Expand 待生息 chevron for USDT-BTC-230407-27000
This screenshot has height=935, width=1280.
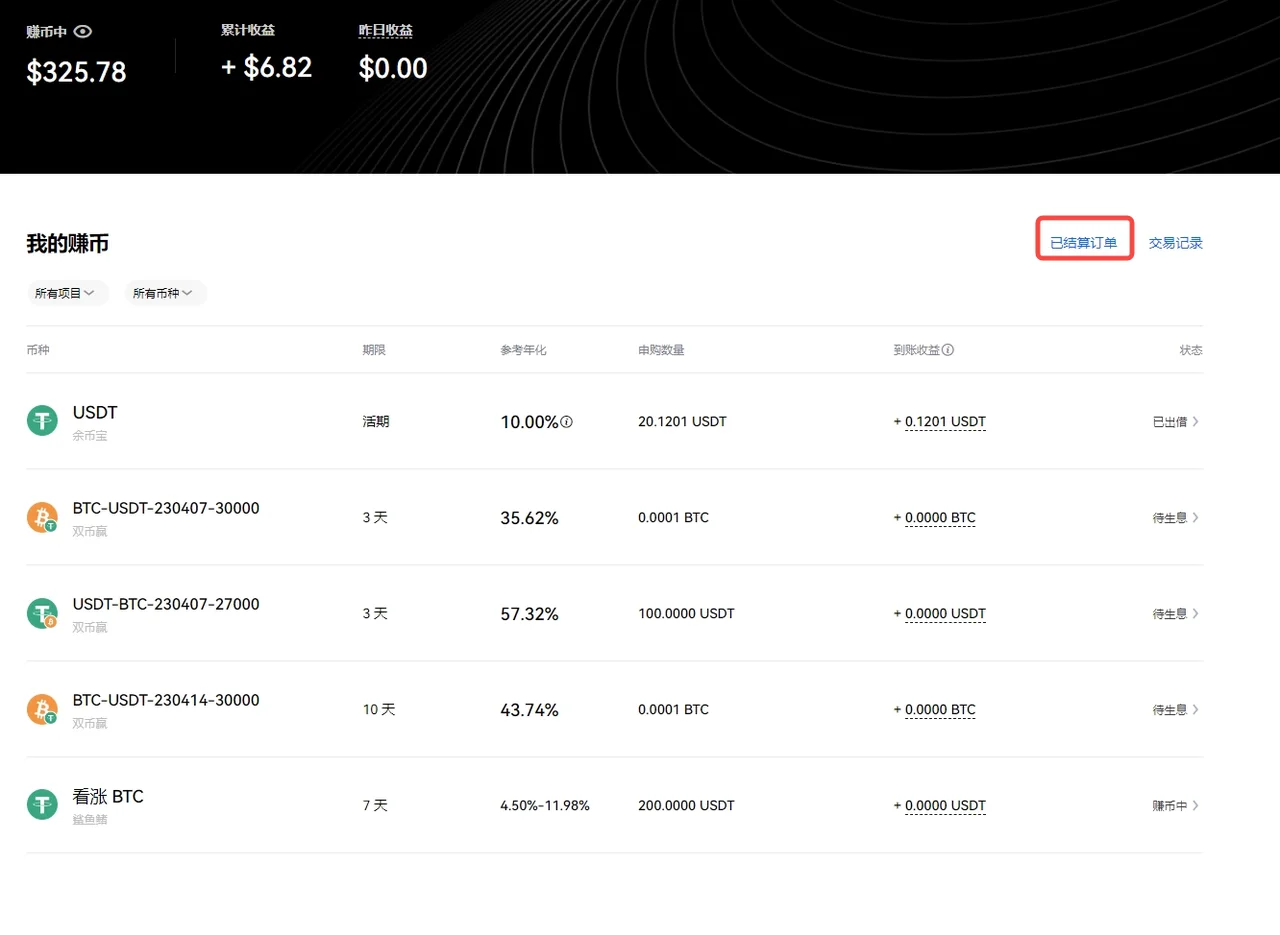[x=1196, y=613]
